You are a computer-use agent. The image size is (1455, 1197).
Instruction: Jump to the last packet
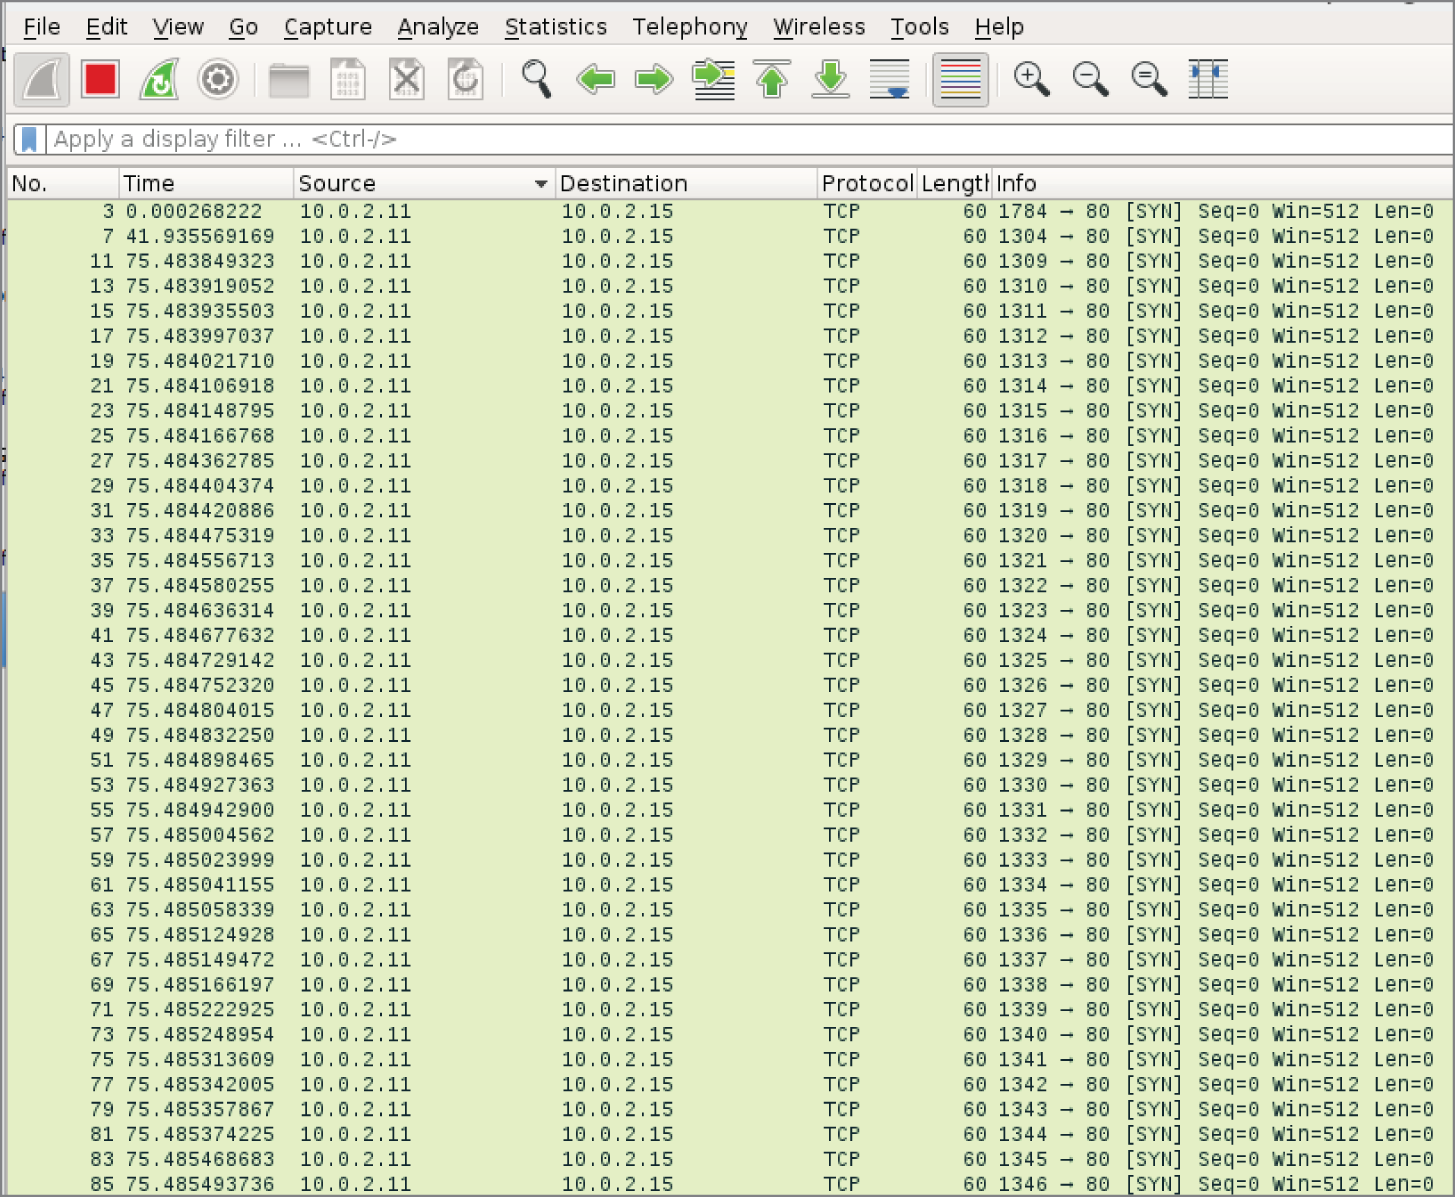click(830, 79)
